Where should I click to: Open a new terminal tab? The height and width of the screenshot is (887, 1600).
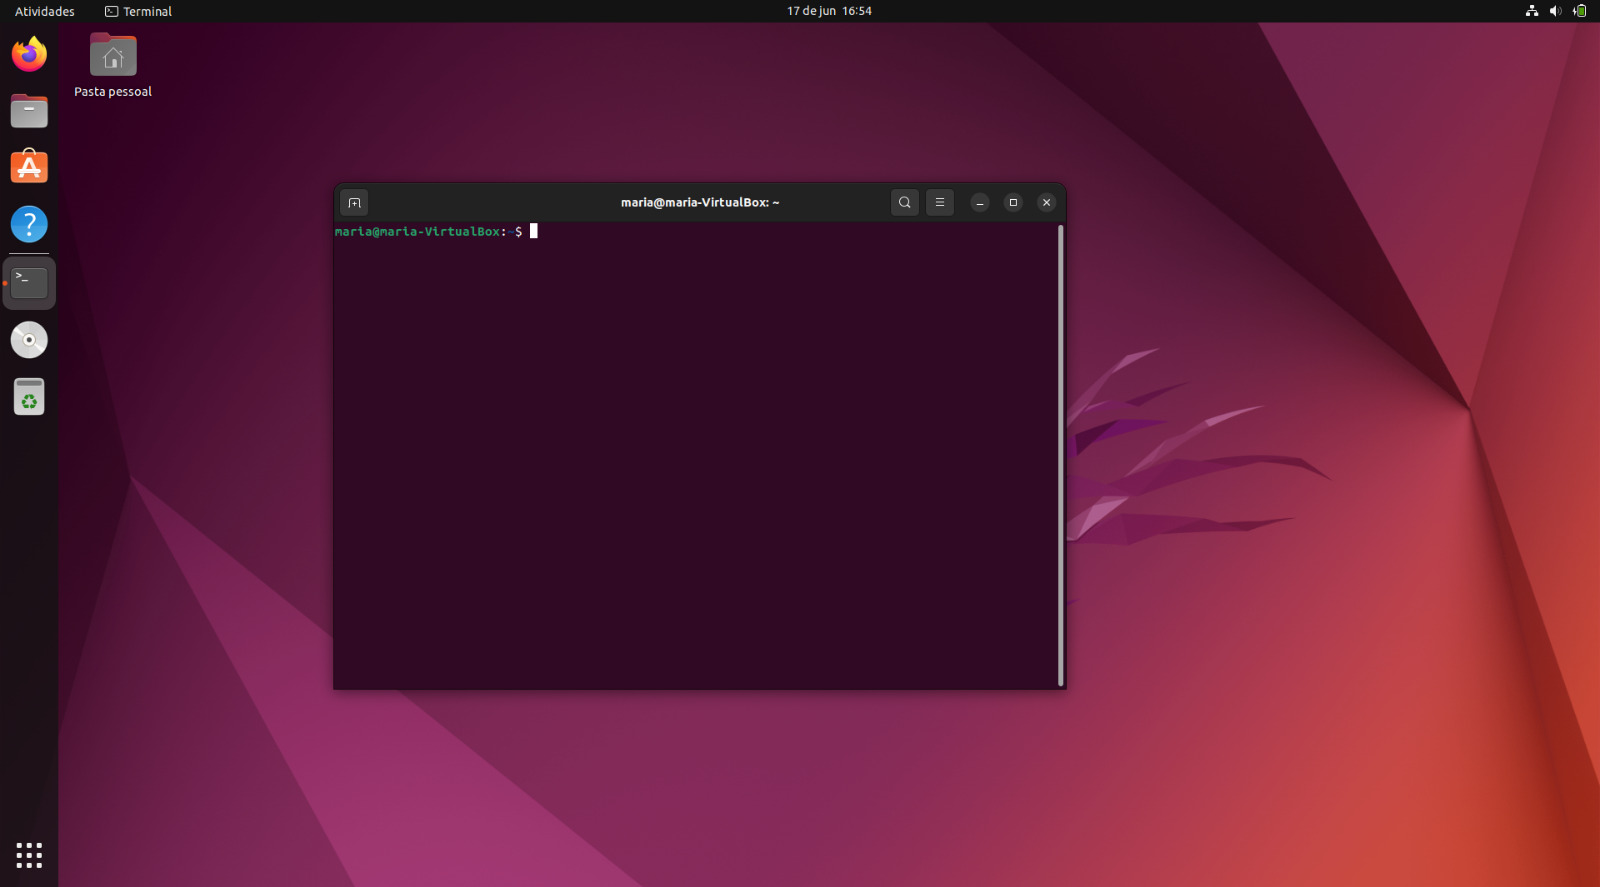(354, 203)
